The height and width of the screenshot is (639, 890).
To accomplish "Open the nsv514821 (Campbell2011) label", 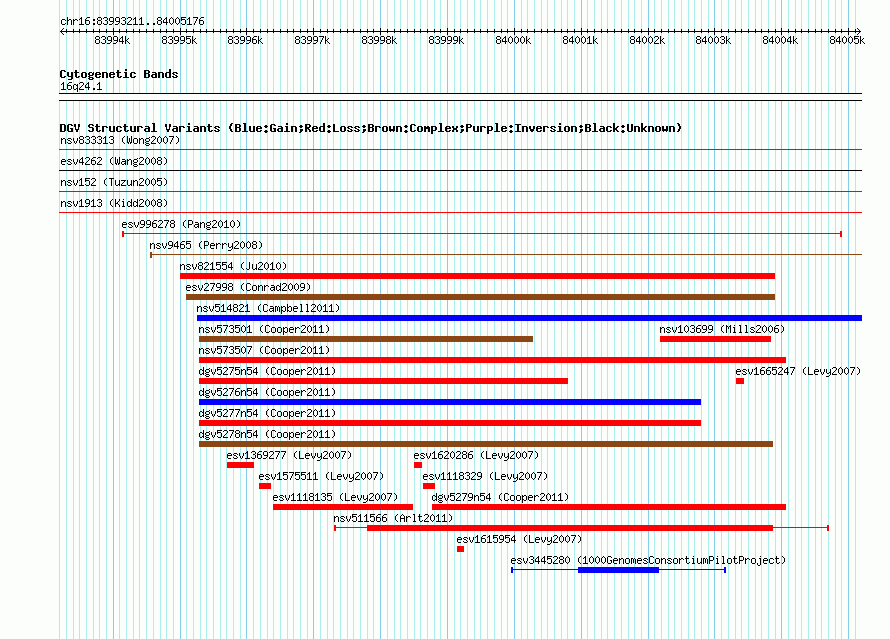I will pos(268,308).
